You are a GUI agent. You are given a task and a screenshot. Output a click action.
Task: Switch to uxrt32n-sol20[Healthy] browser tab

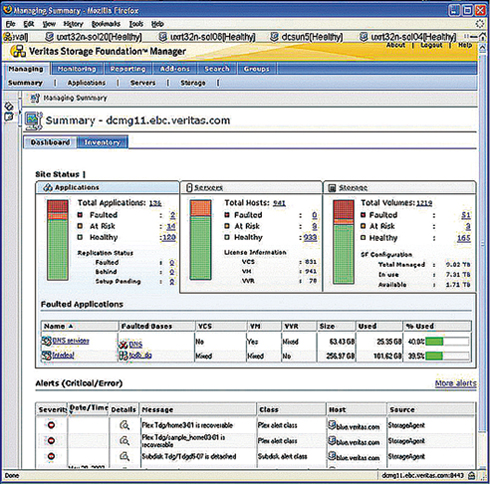(94, 37)
